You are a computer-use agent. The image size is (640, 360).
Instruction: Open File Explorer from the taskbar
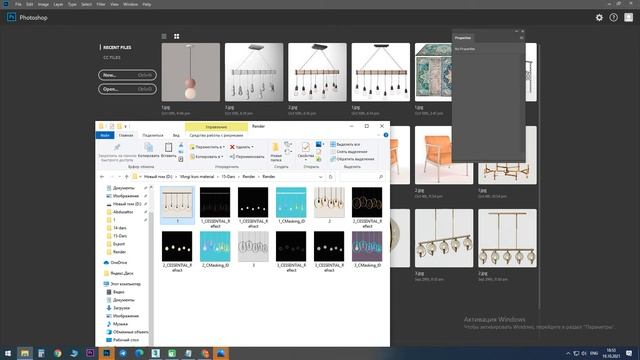pos(25,353)
